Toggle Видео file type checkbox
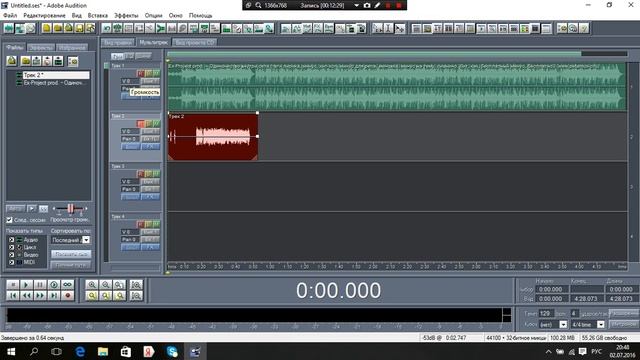Viewport: 640px width, 360px height. click(x=12, y=254)
